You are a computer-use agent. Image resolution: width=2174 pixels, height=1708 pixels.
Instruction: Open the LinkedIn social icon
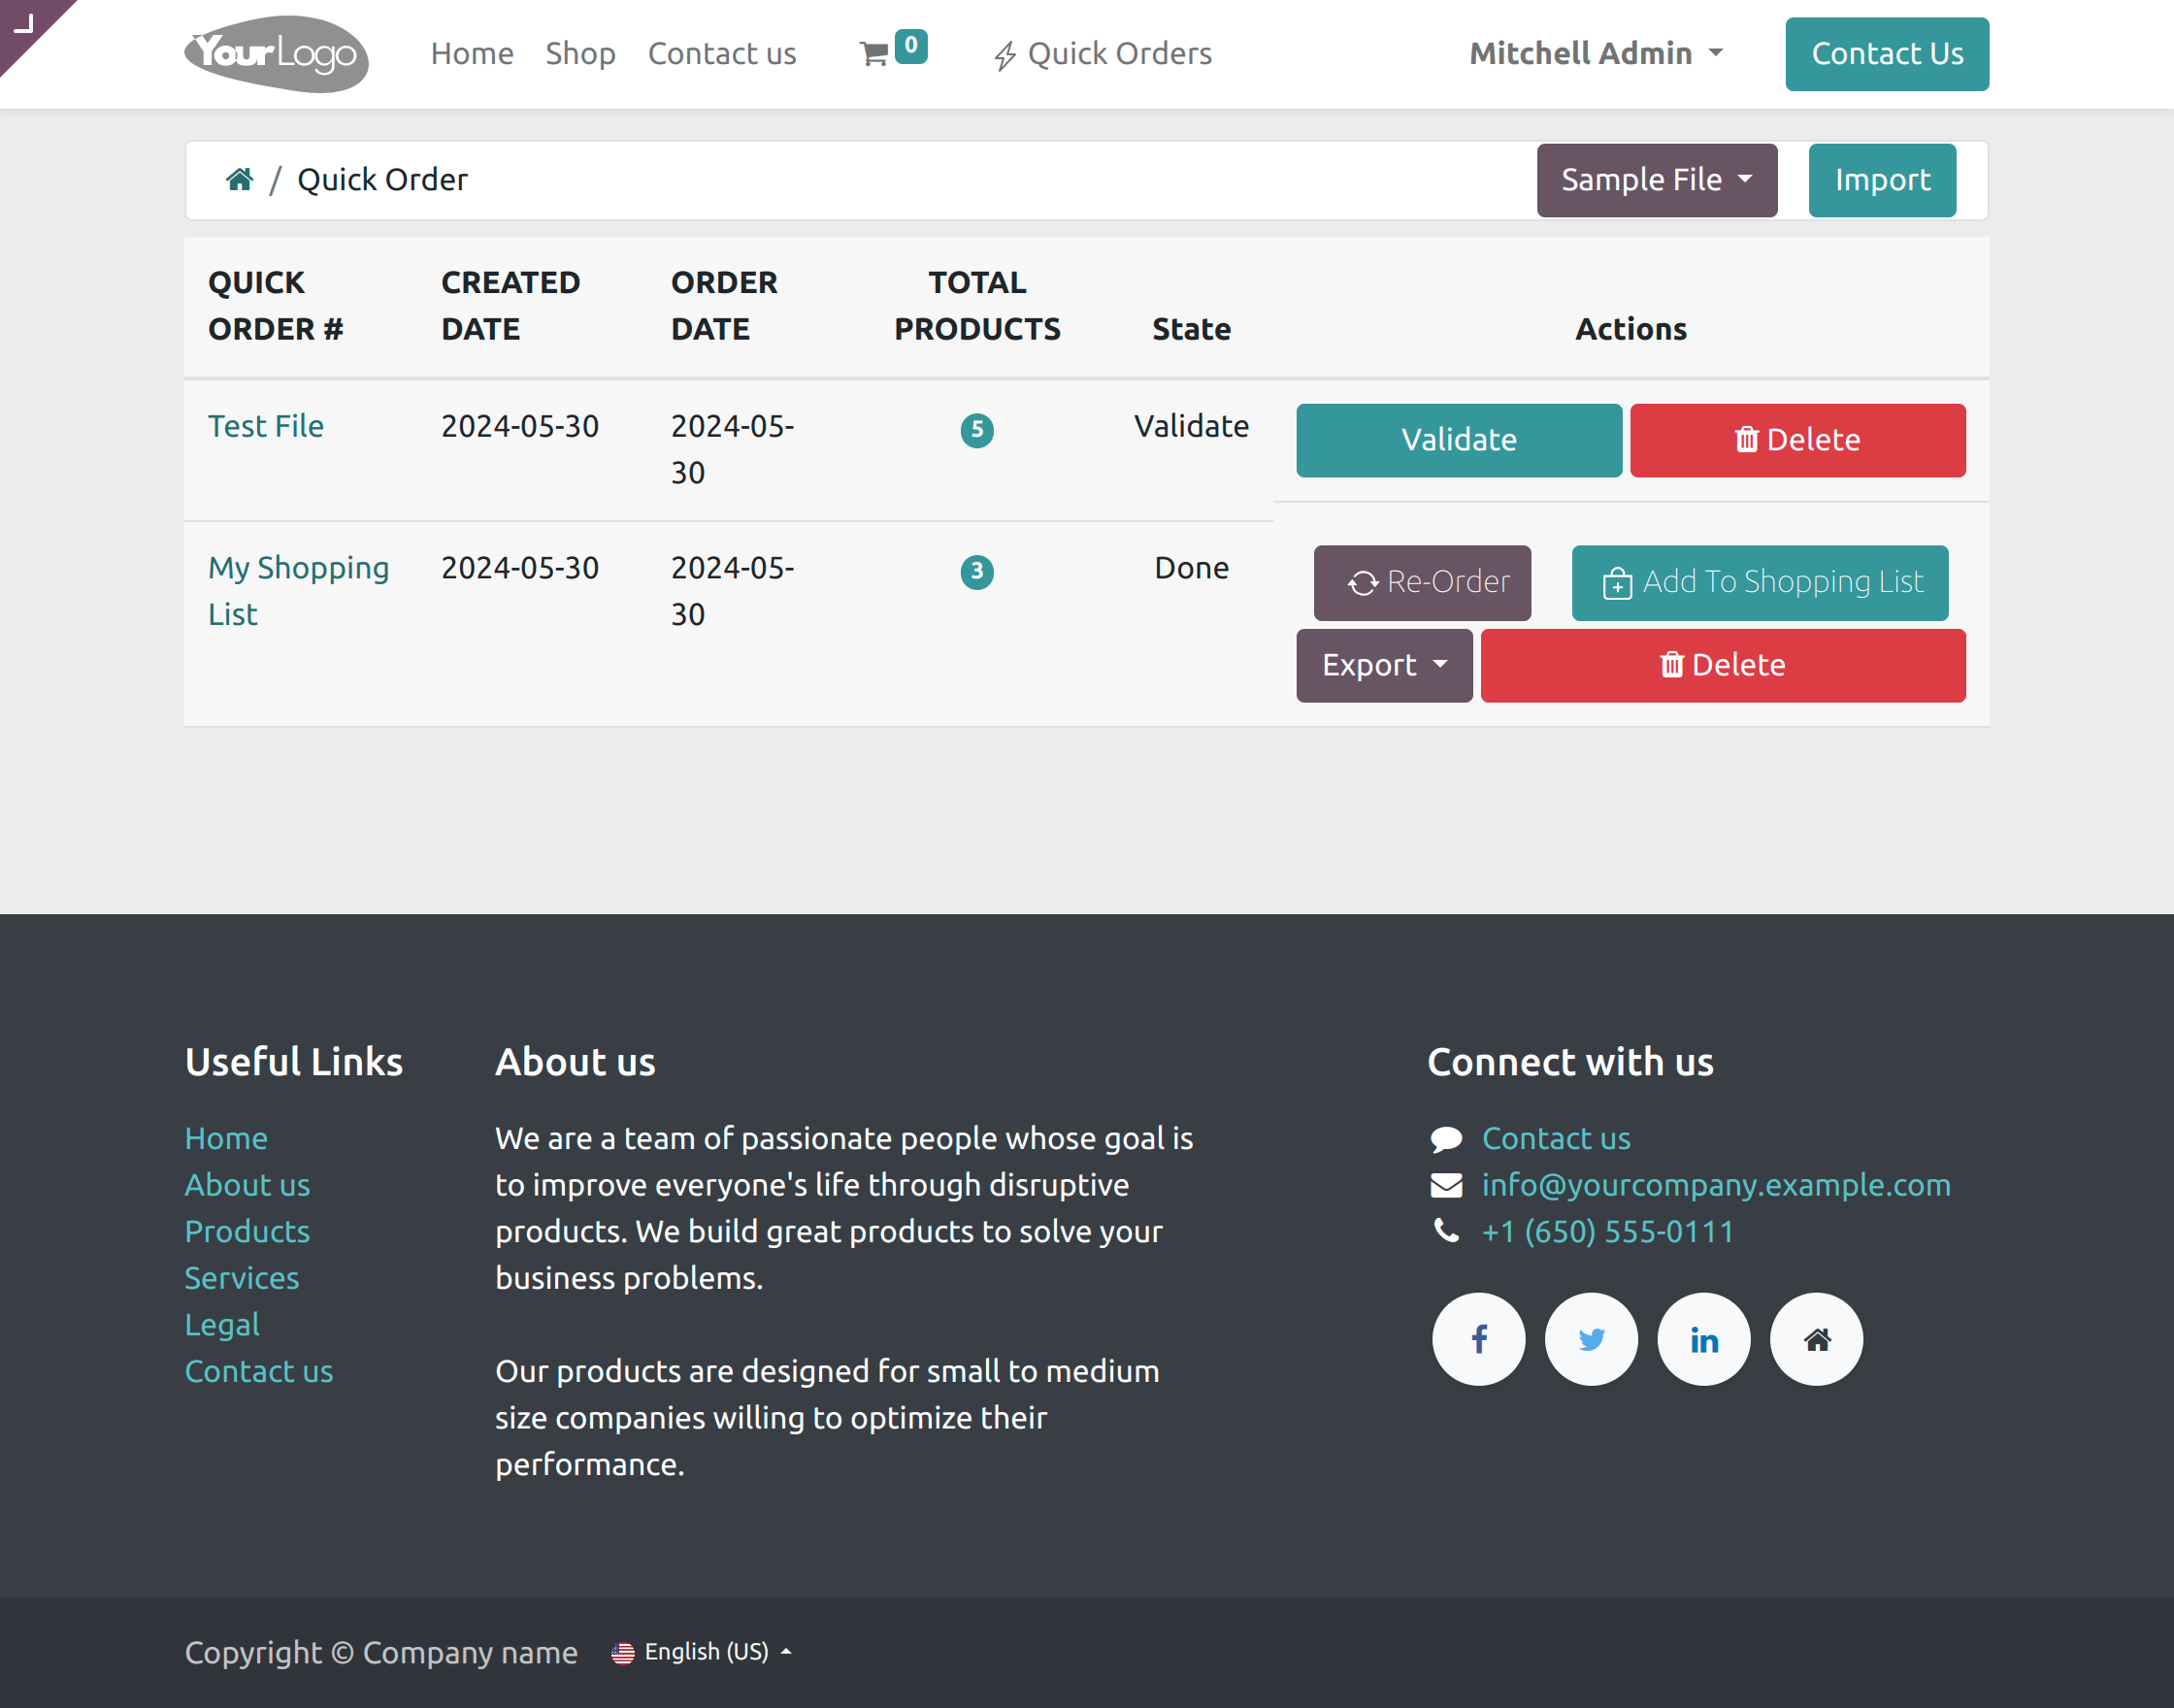[1703, 1339]
